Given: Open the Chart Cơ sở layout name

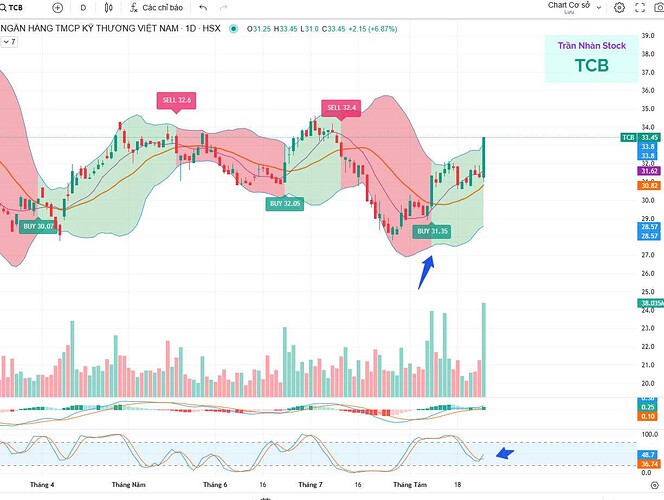Looking at the screenshot, I should coord(569,6).
